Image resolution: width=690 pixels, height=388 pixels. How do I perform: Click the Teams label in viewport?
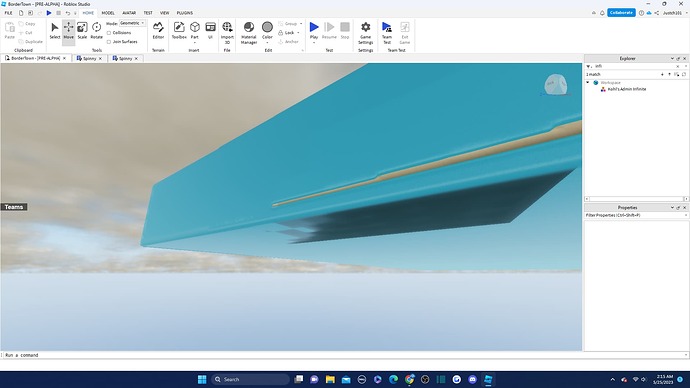pos(14,207)
